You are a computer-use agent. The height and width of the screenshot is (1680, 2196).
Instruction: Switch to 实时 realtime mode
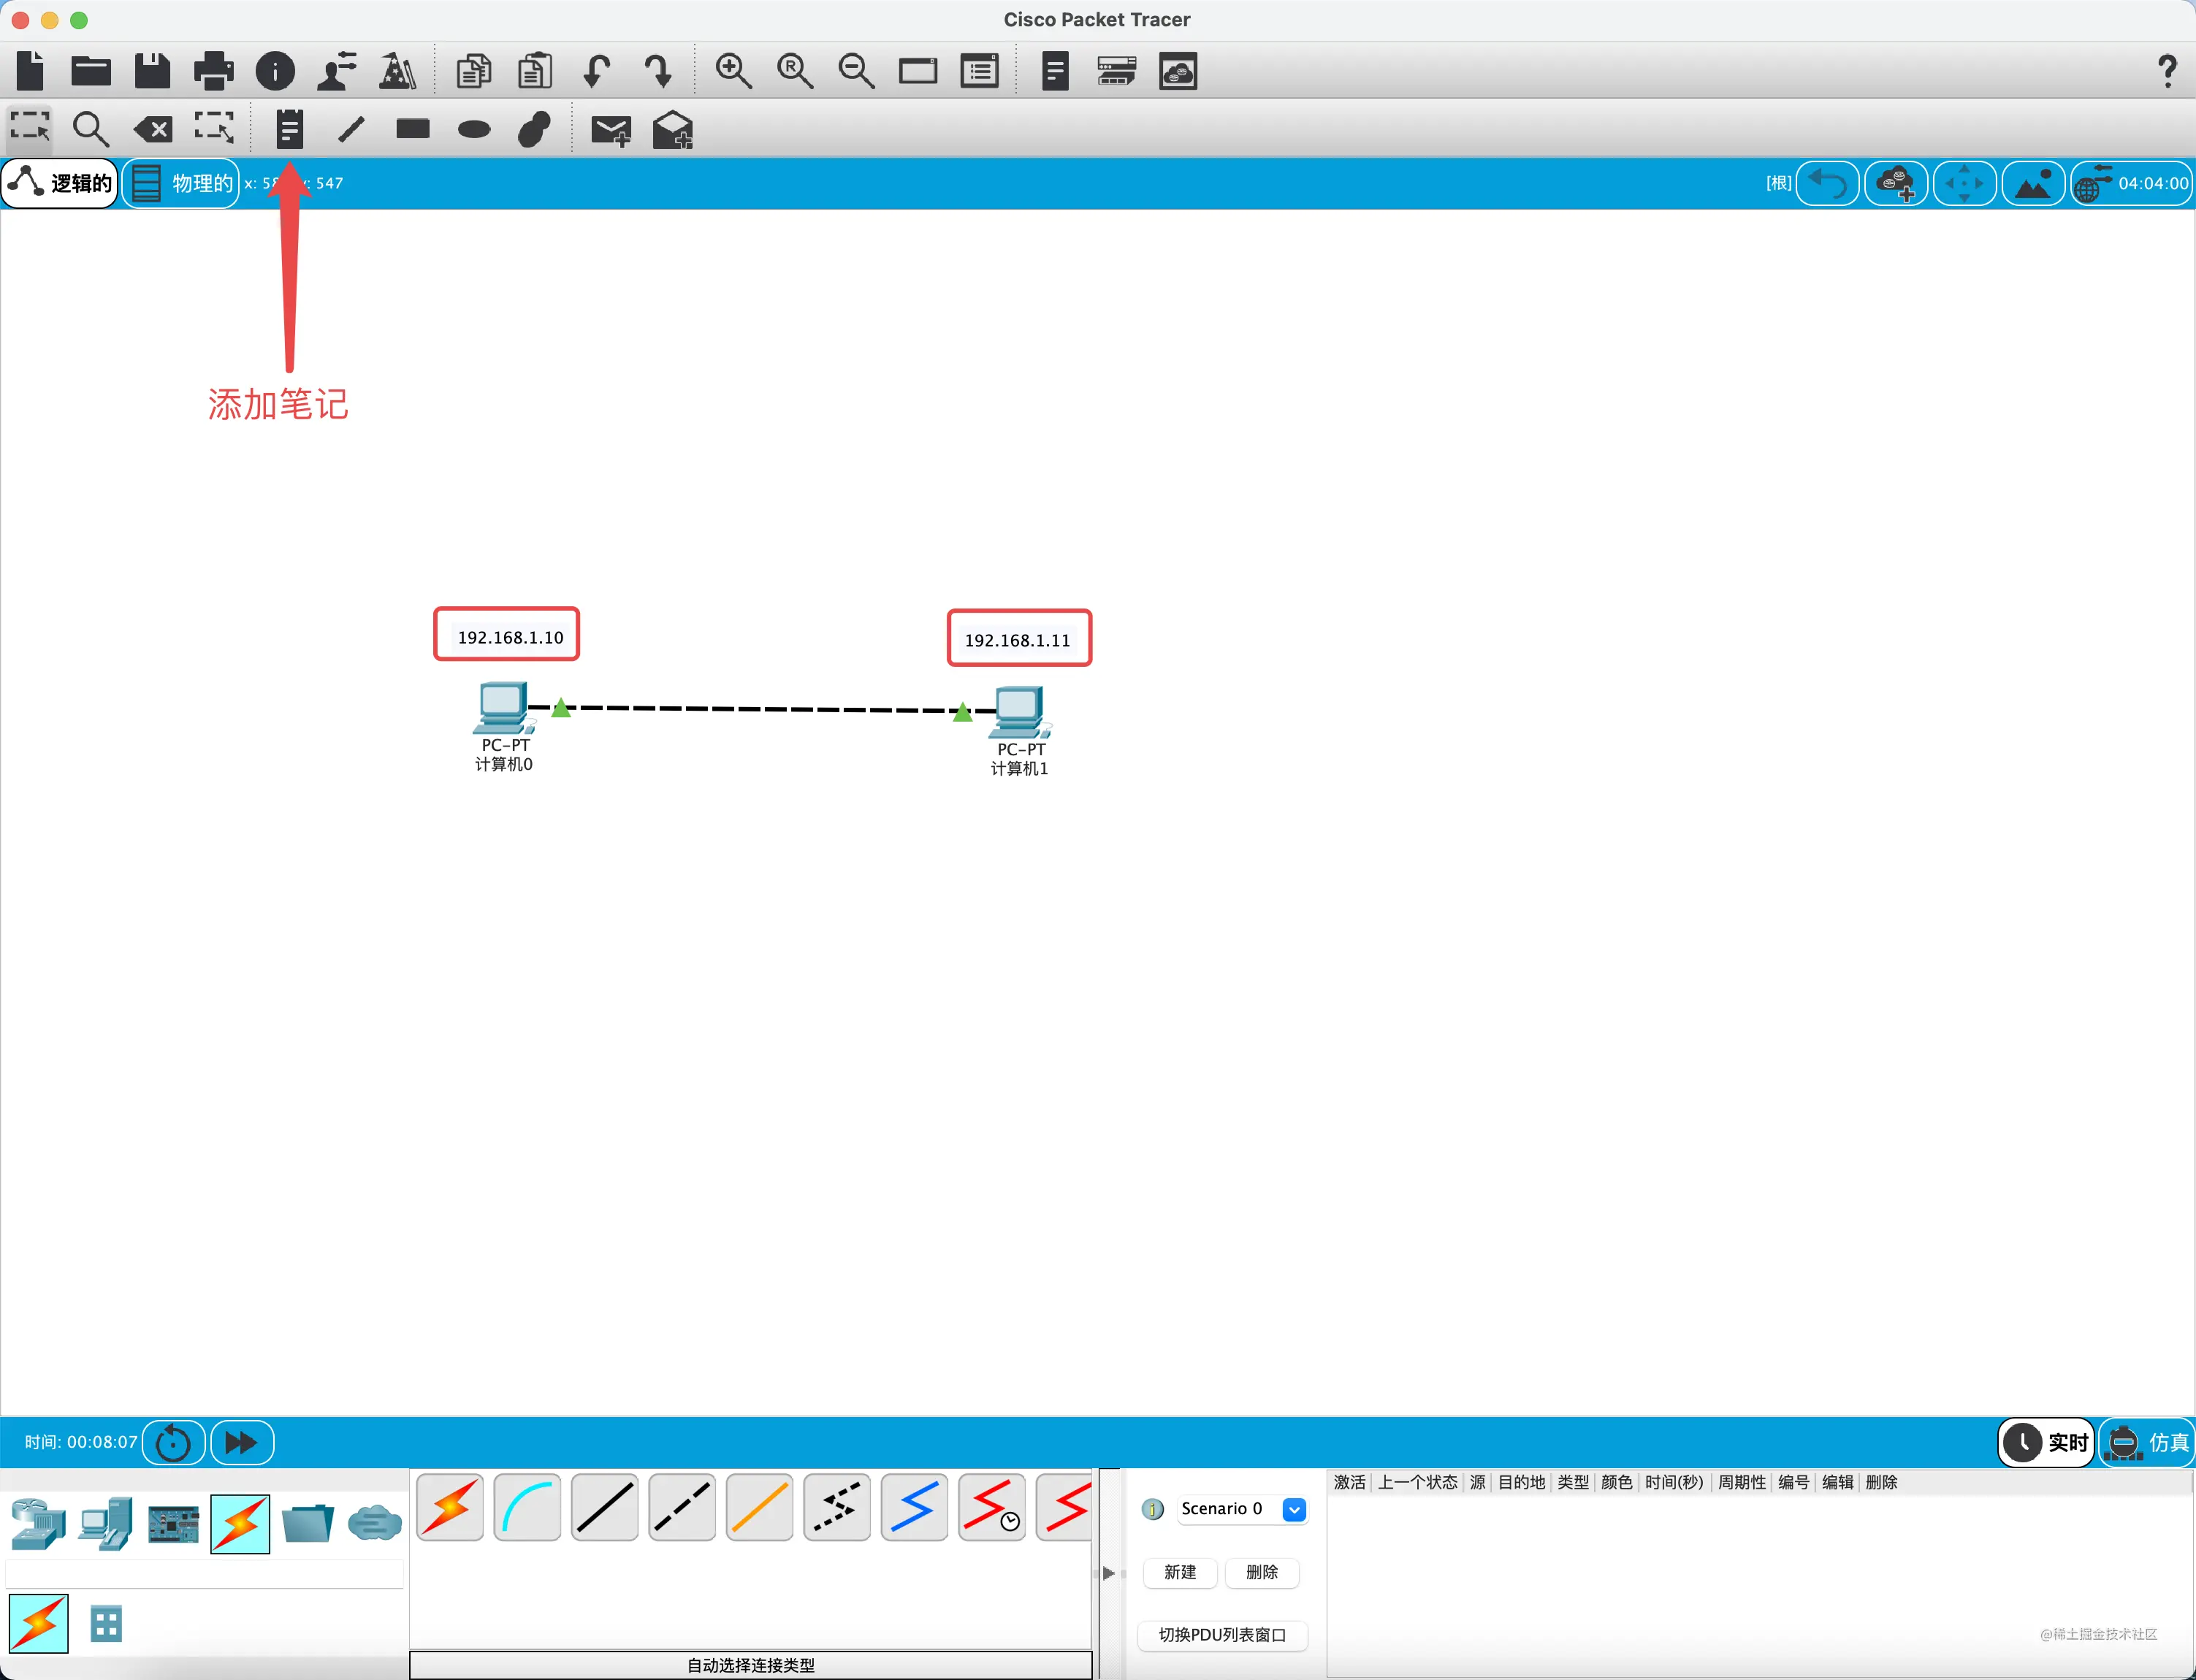tap(2045, 1442)
